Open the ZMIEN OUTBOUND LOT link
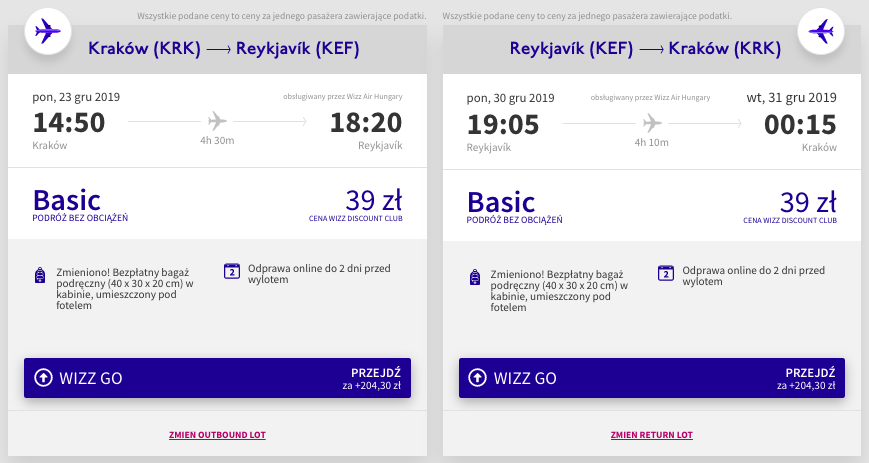 (217, 435)
